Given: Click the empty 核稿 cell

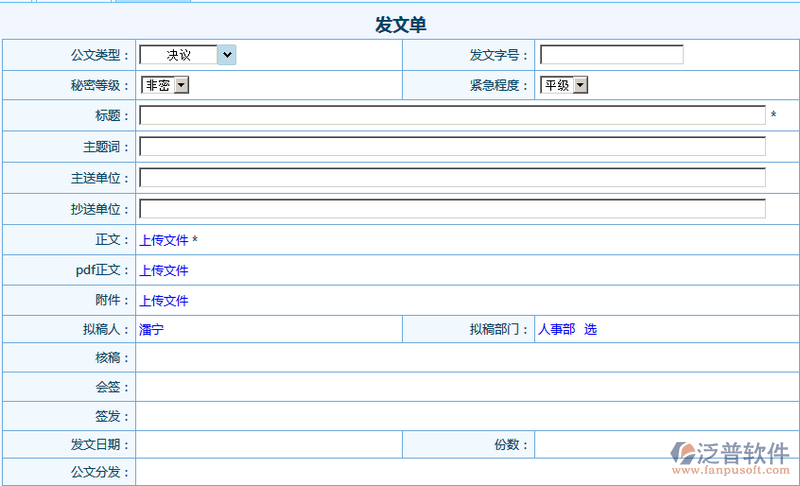Looking at the screenshot, I should (466, 358).
